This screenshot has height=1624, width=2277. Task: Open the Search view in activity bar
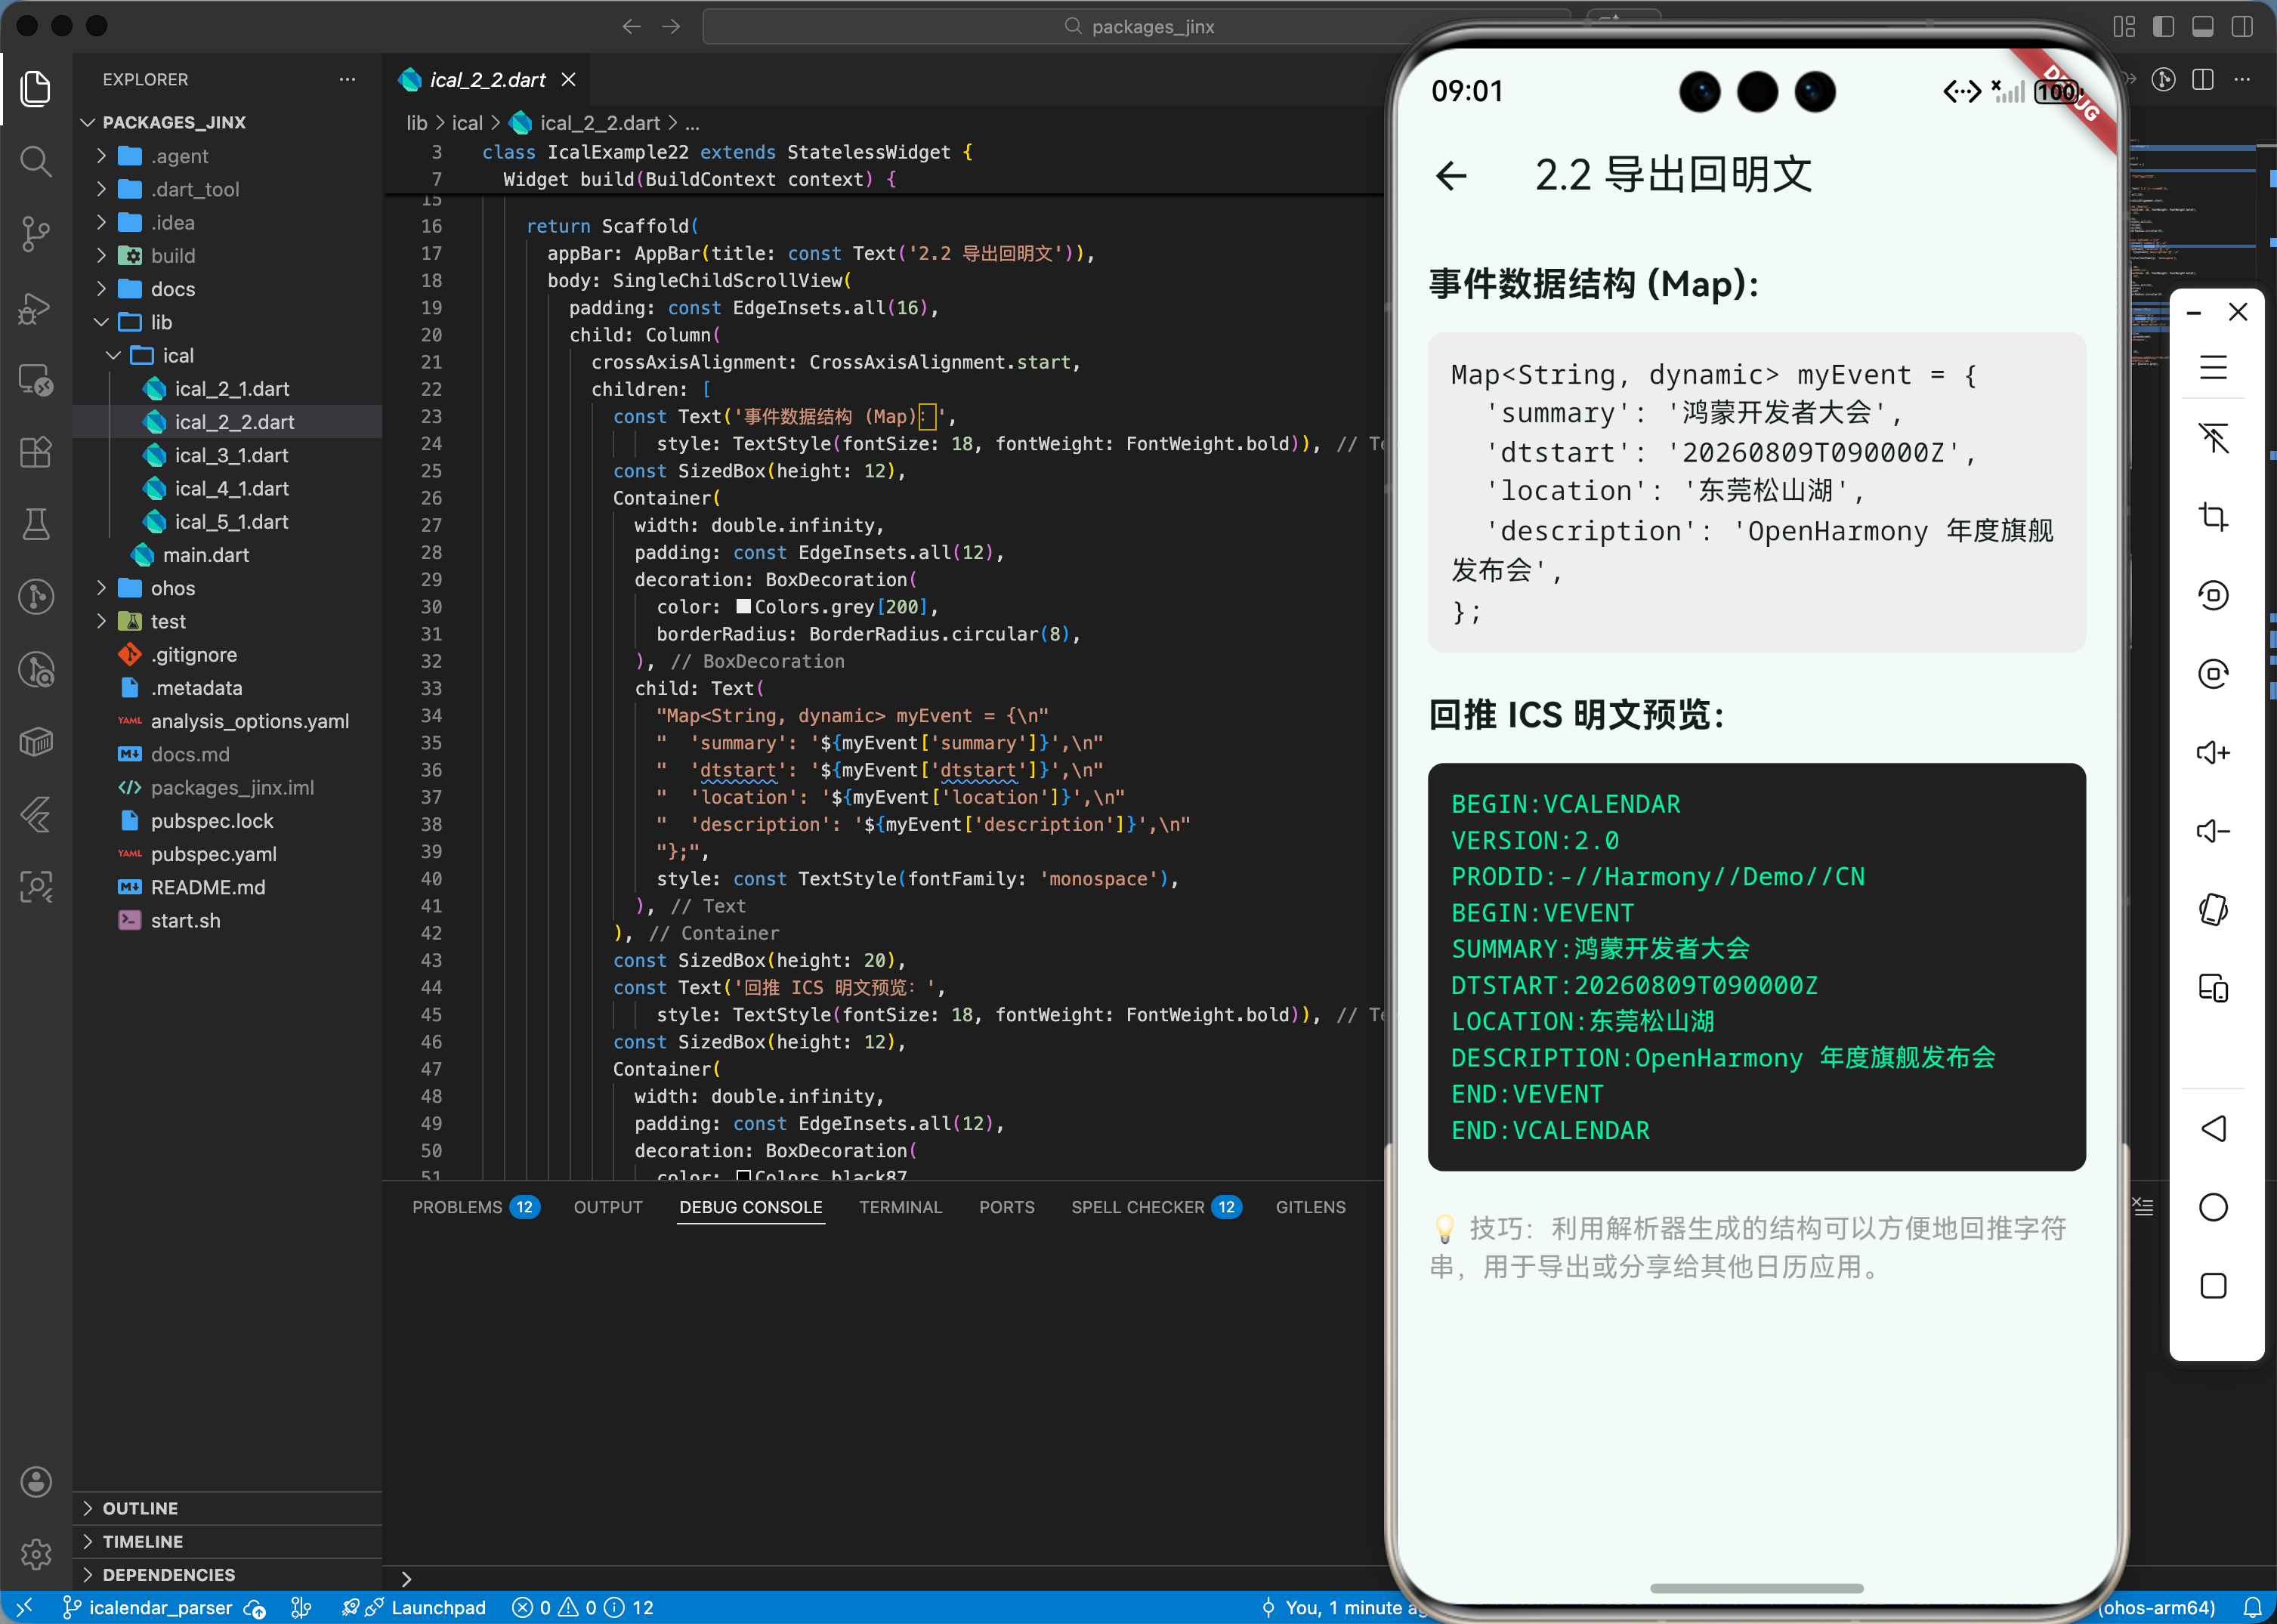coord(36,161)
